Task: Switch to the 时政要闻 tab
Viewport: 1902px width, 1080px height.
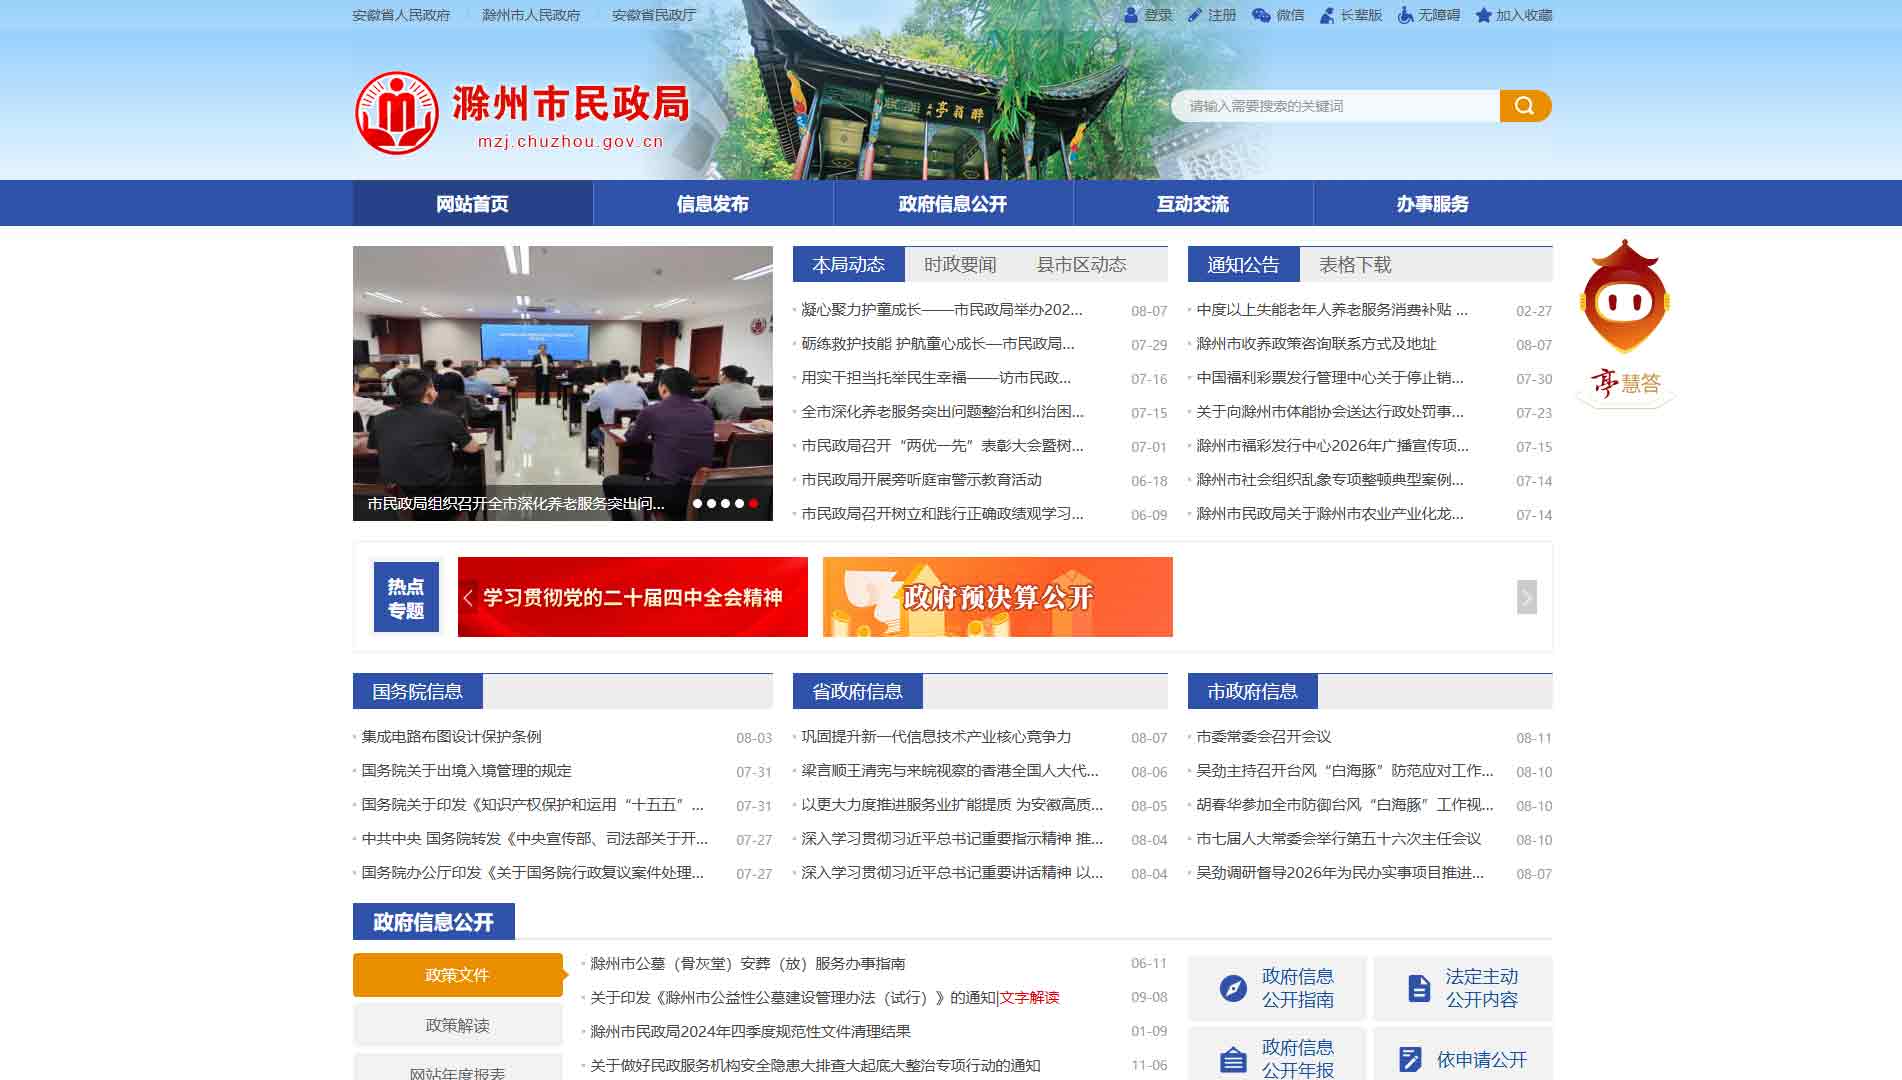Action: tap(960, 265)
